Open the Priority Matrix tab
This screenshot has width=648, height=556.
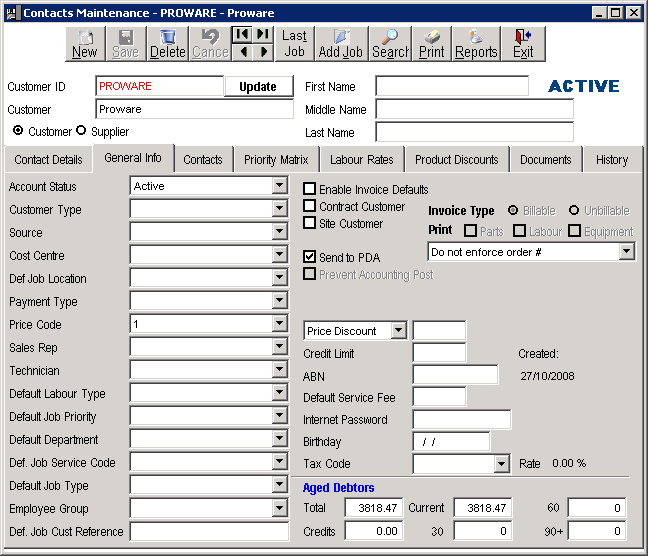276,160
